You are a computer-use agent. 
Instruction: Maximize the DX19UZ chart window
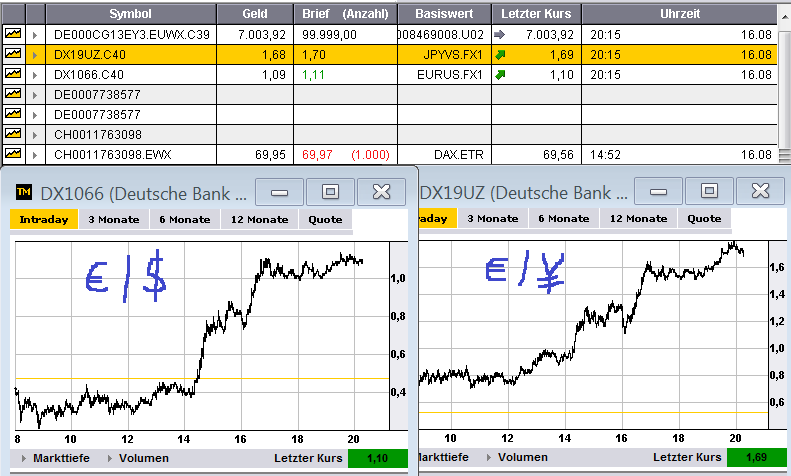coord(709,191)
